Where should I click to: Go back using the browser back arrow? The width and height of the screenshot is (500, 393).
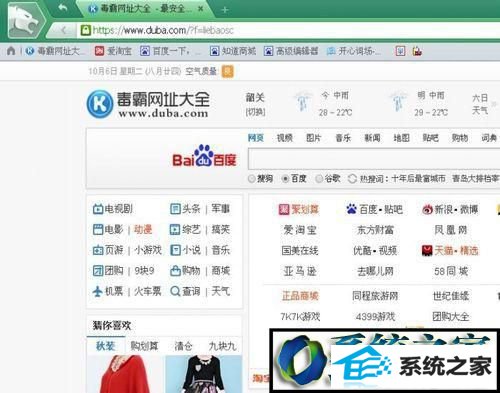[64, 31]
